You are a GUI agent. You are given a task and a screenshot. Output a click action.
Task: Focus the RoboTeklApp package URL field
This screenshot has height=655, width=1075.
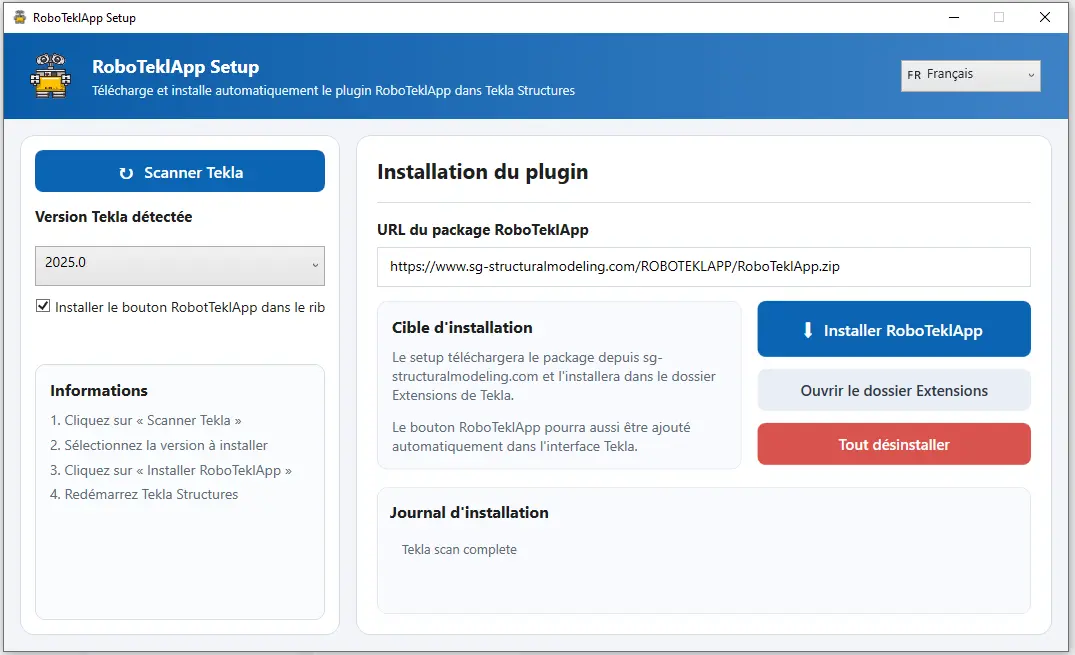tap(703, 267)
